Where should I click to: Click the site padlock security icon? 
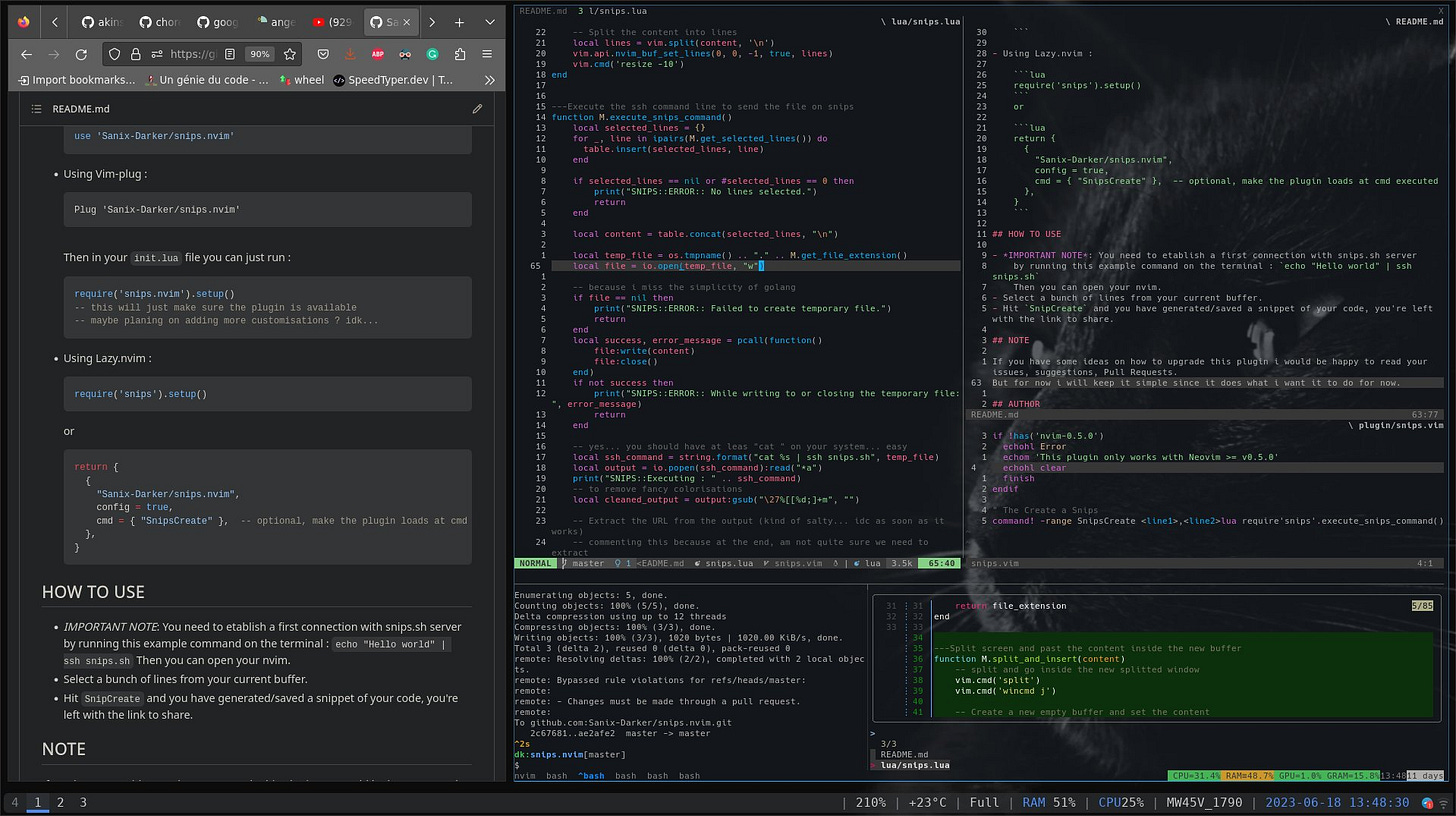pos(136,54)
